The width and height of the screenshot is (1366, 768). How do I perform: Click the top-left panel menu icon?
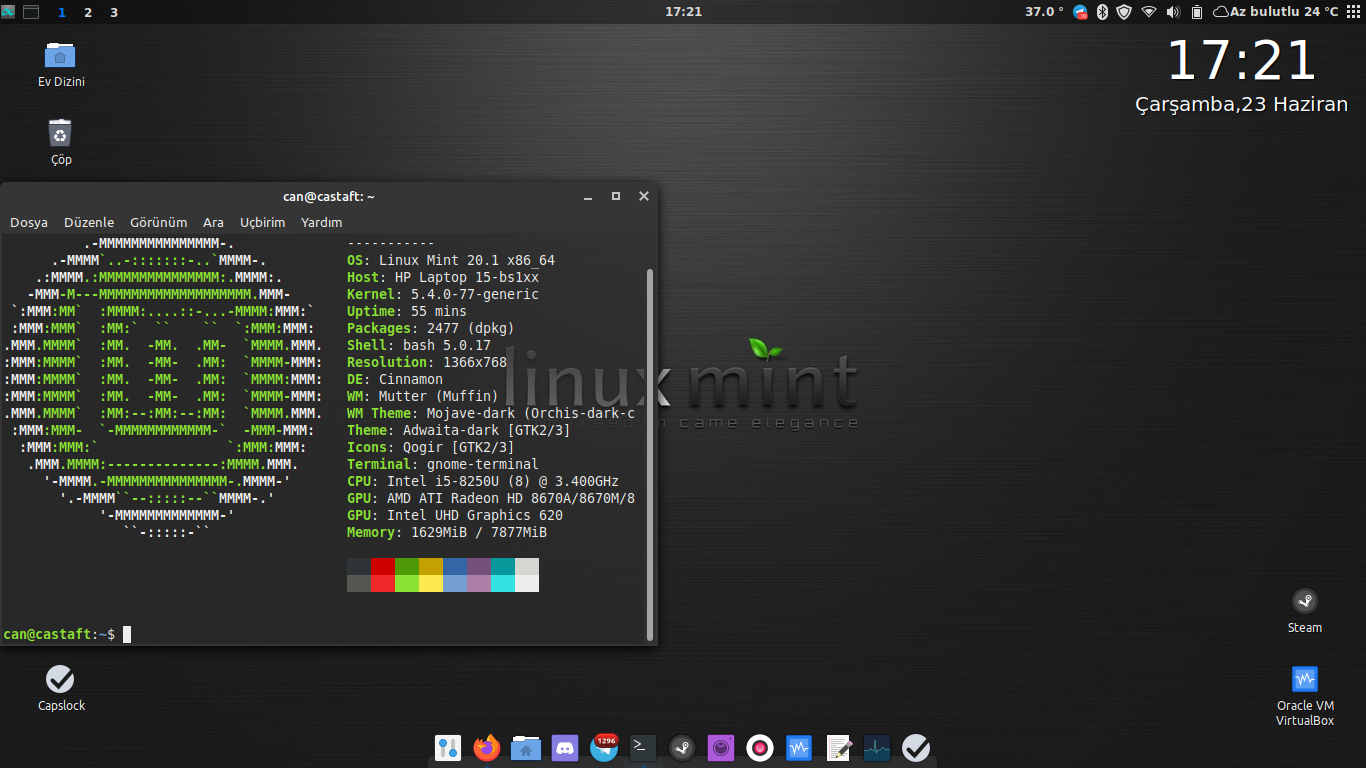click(x=8, y=12)
